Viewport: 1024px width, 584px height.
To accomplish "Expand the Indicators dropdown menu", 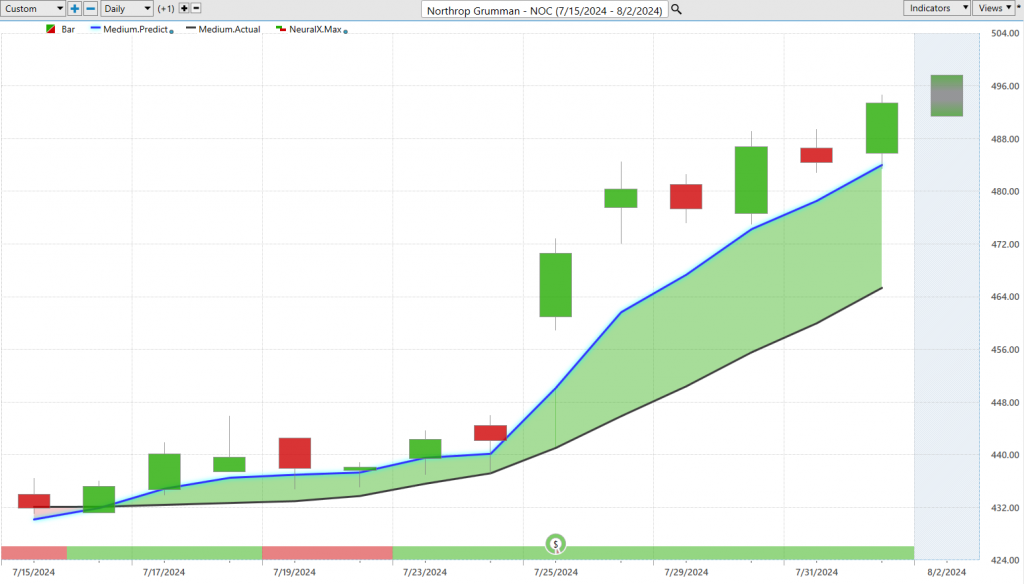I will 937,8.
